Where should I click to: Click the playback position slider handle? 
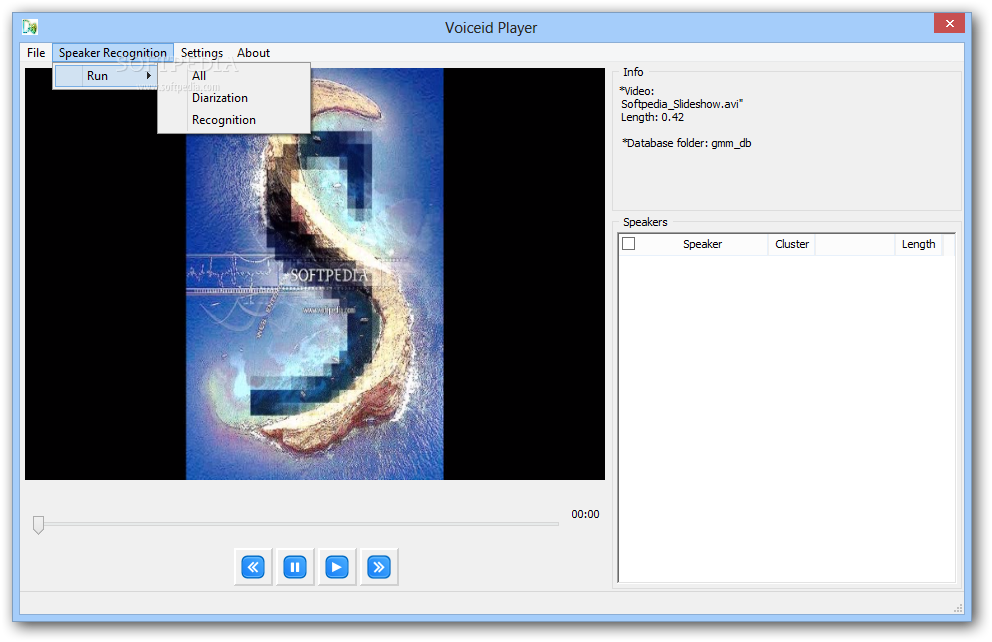coord(39,524)
